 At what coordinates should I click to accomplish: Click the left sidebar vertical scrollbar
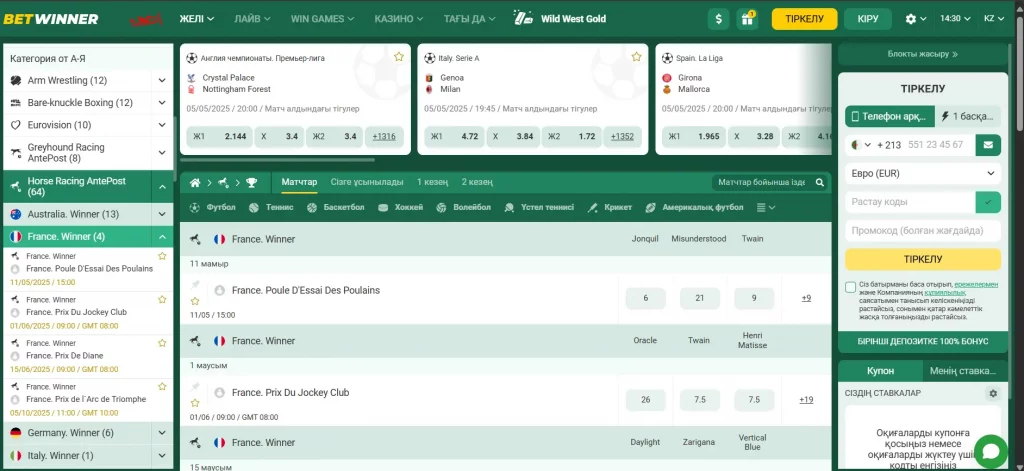(x=174, y=149)
